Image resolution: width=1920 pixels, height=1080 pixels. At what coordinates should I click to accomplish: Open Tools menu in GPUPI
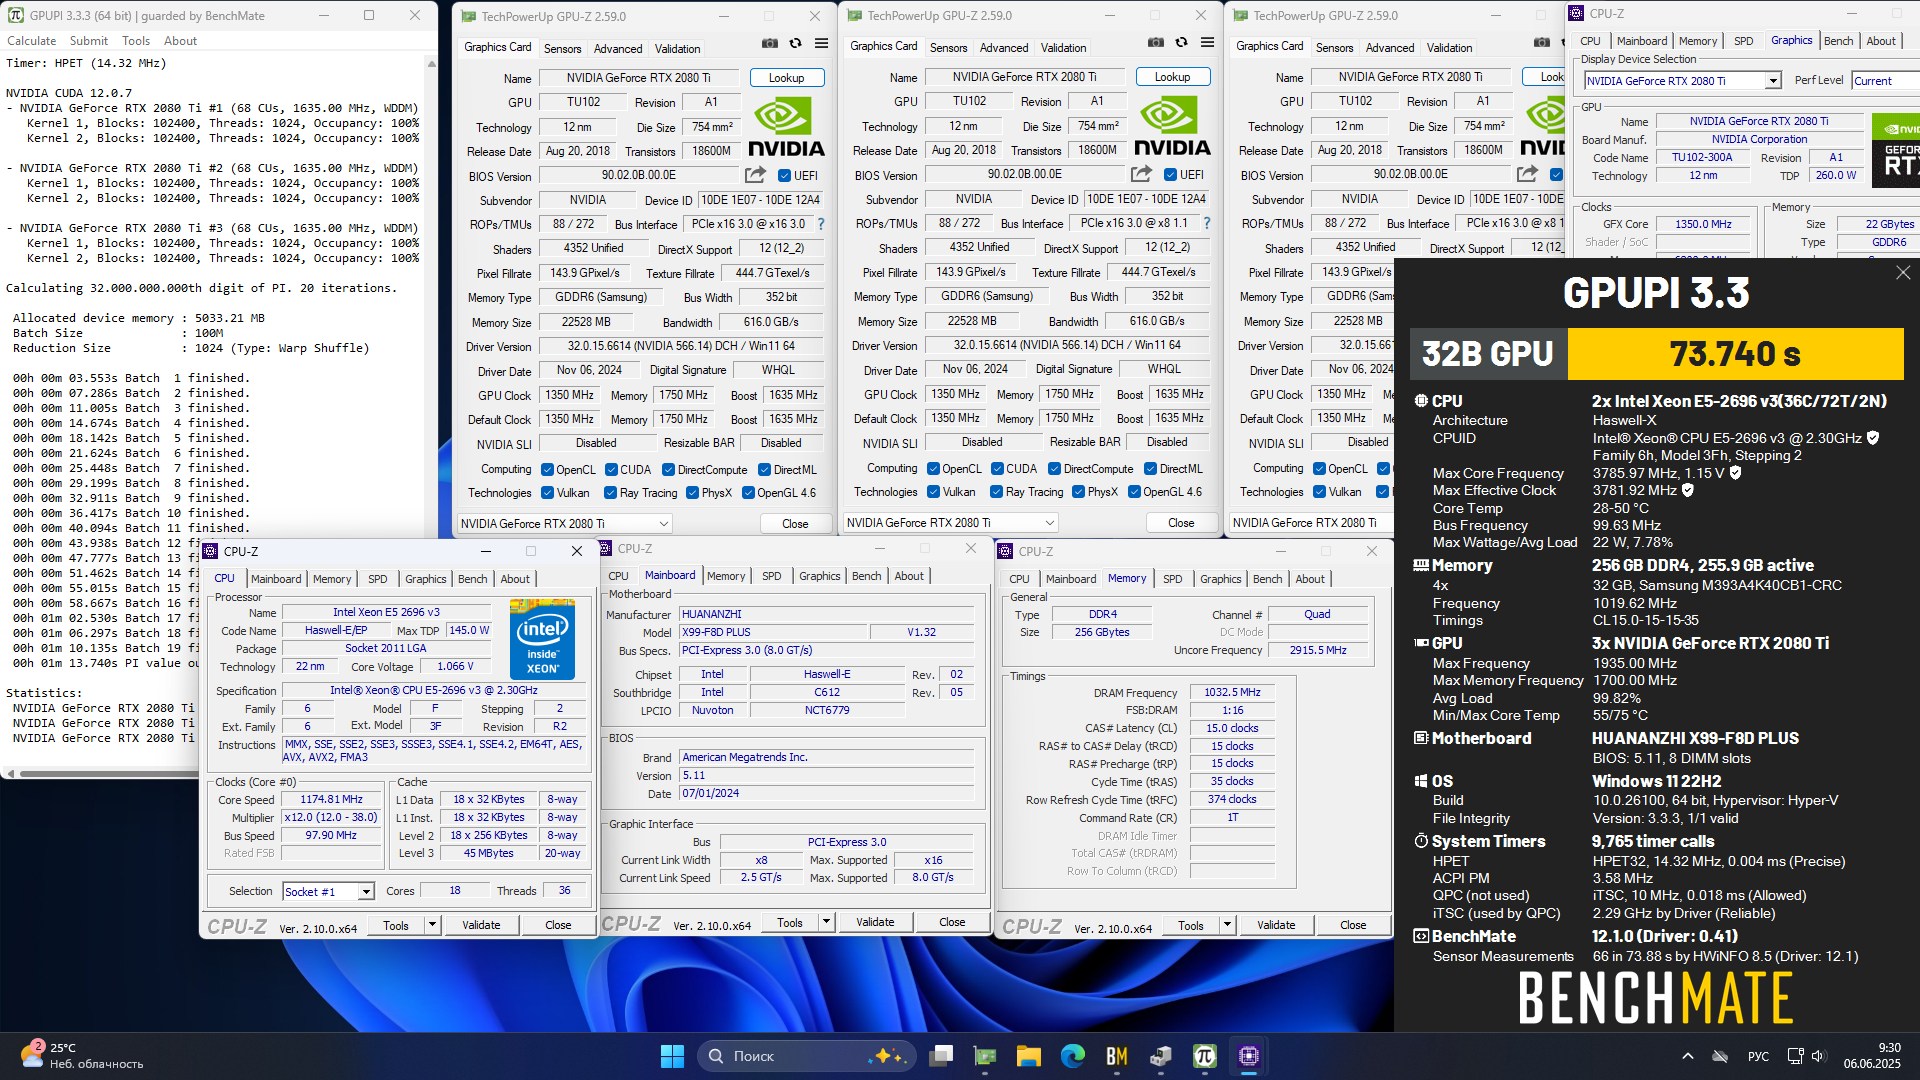(136, 41)
